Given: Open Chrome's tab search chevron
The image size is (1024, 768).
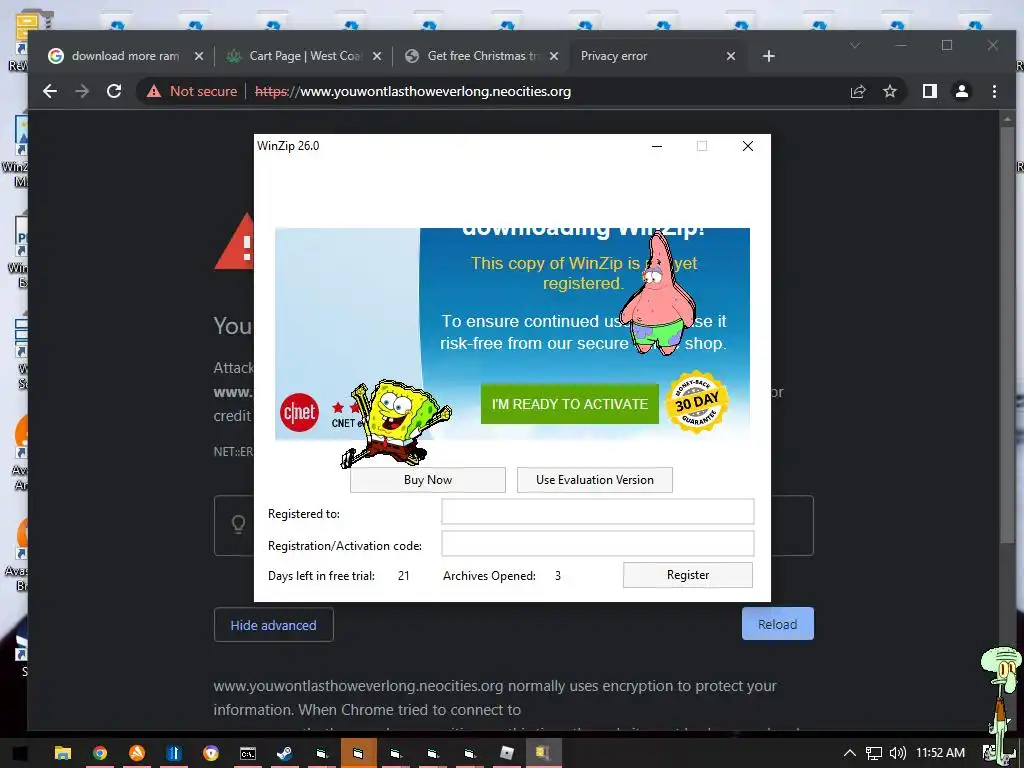Looking at the screenshot, I should click(x=855, y=45).
